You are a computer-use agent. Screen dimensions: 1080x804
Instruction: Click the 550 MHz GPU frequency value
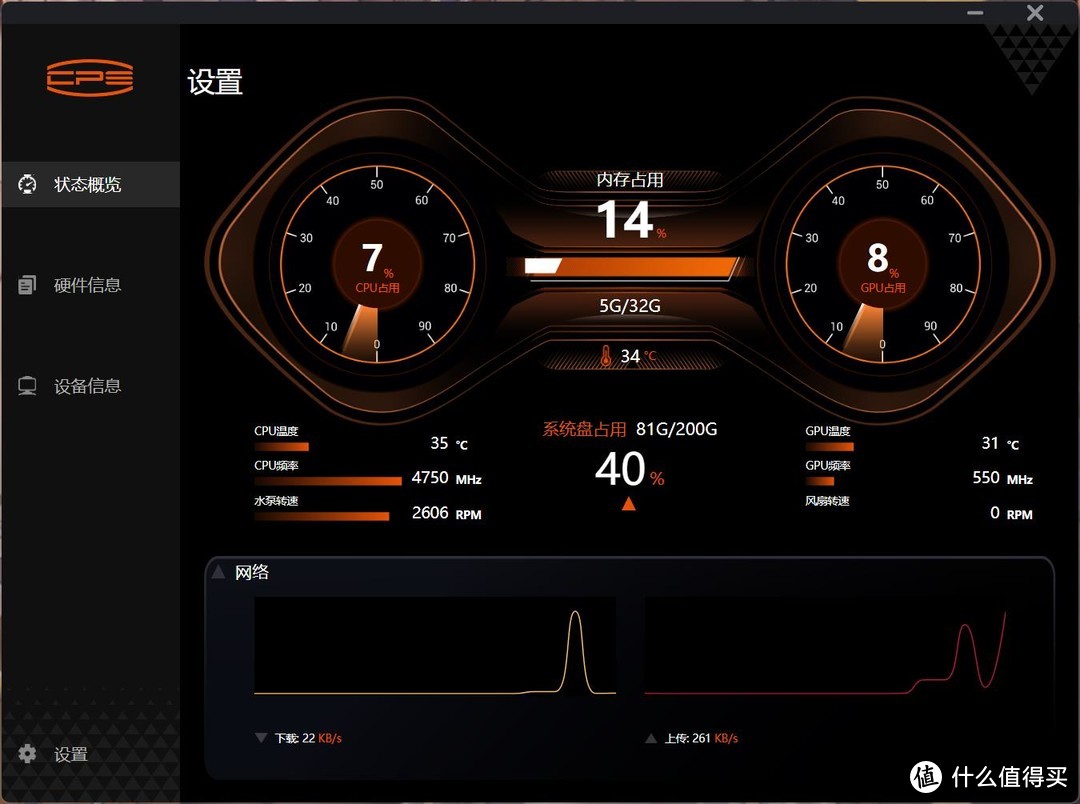[x=1002, y=478]
